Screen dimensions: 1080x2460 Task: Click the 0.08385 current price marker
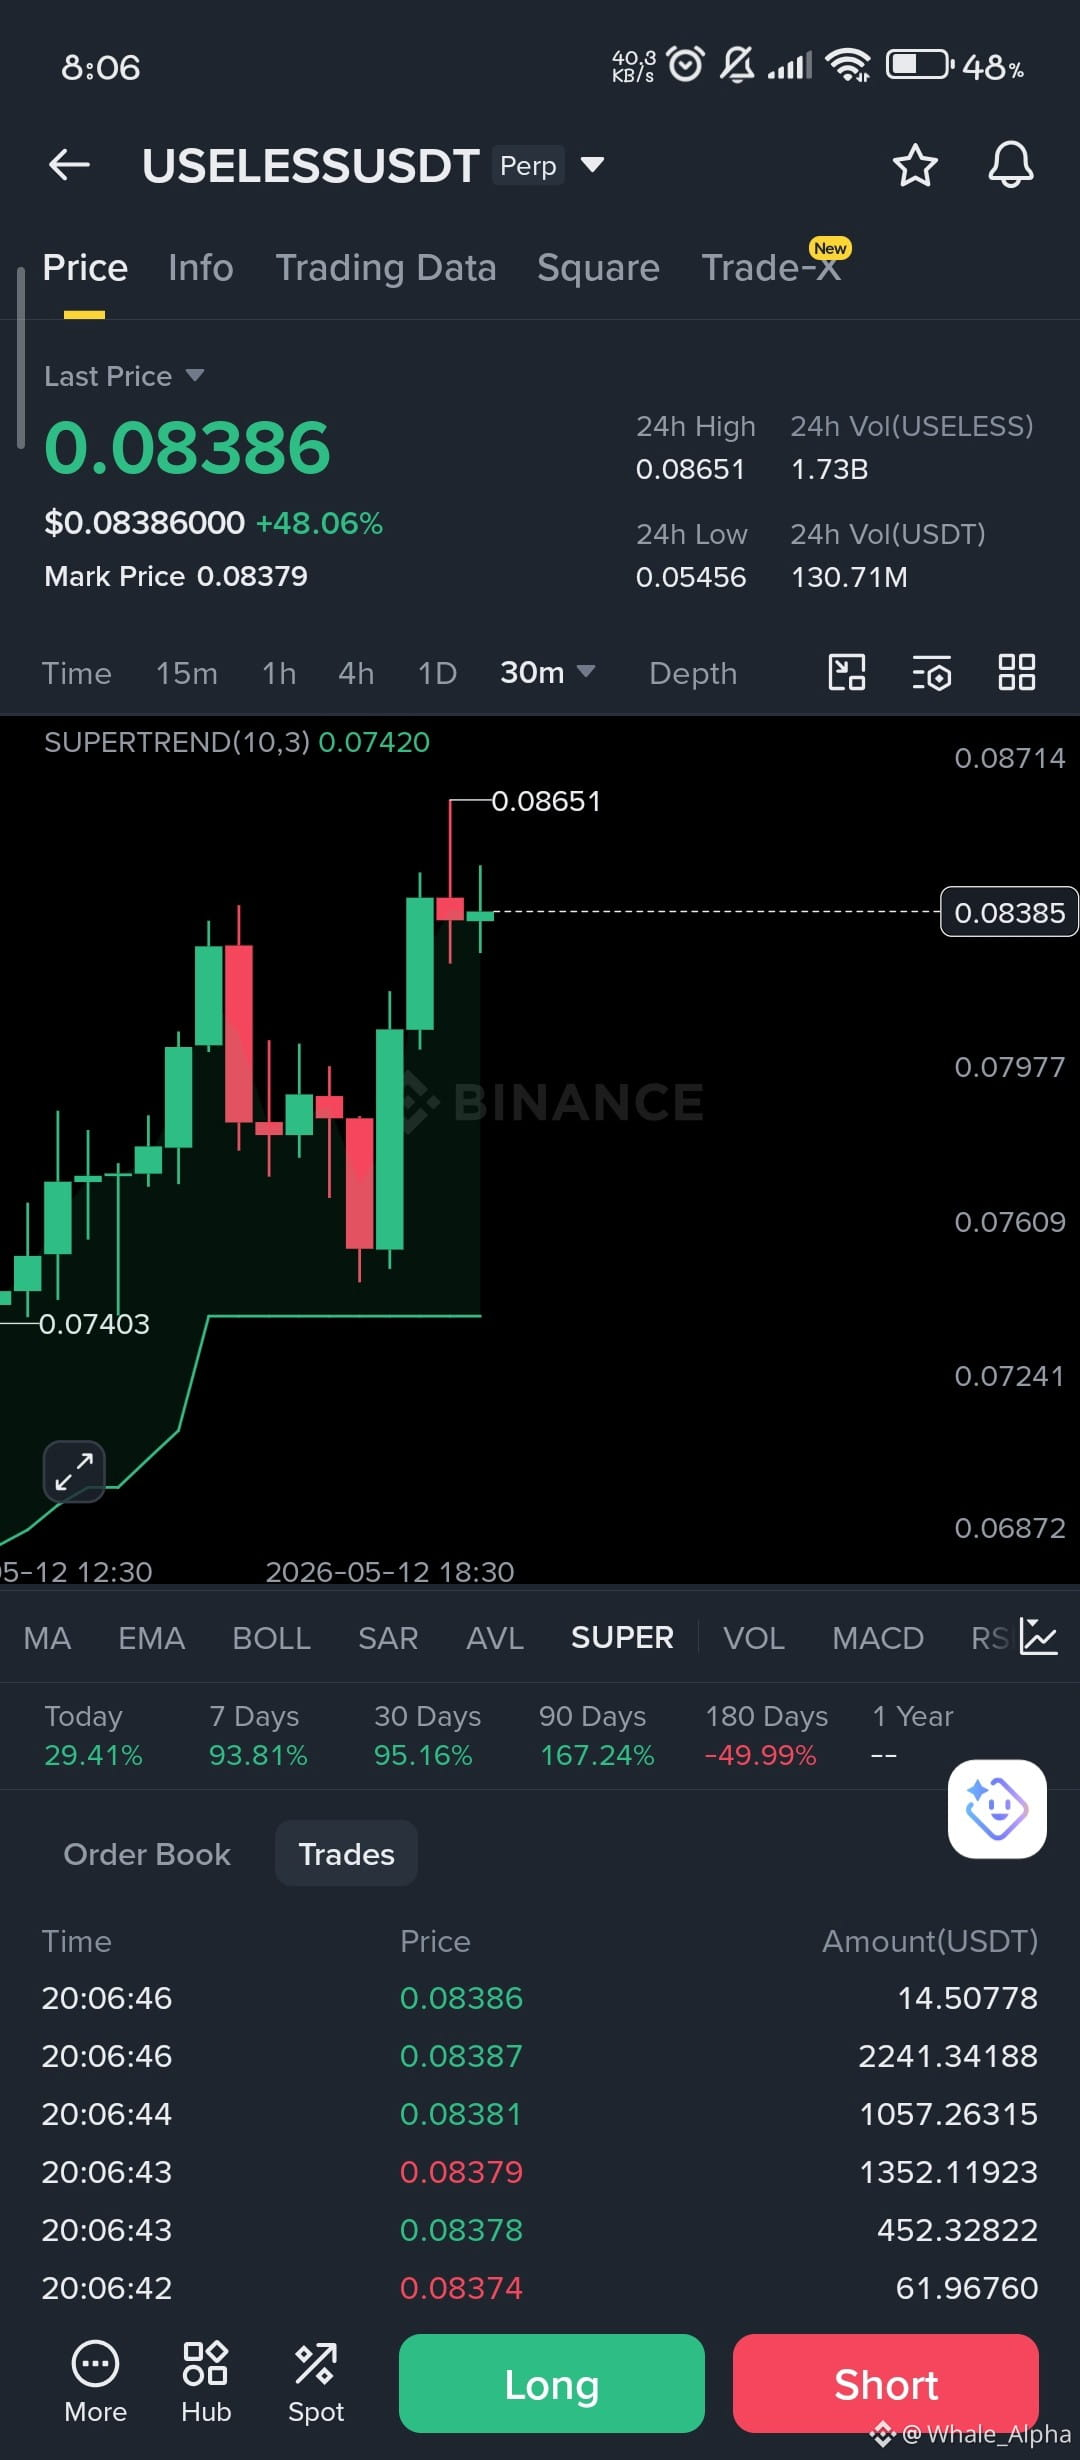pos(1009,912)
